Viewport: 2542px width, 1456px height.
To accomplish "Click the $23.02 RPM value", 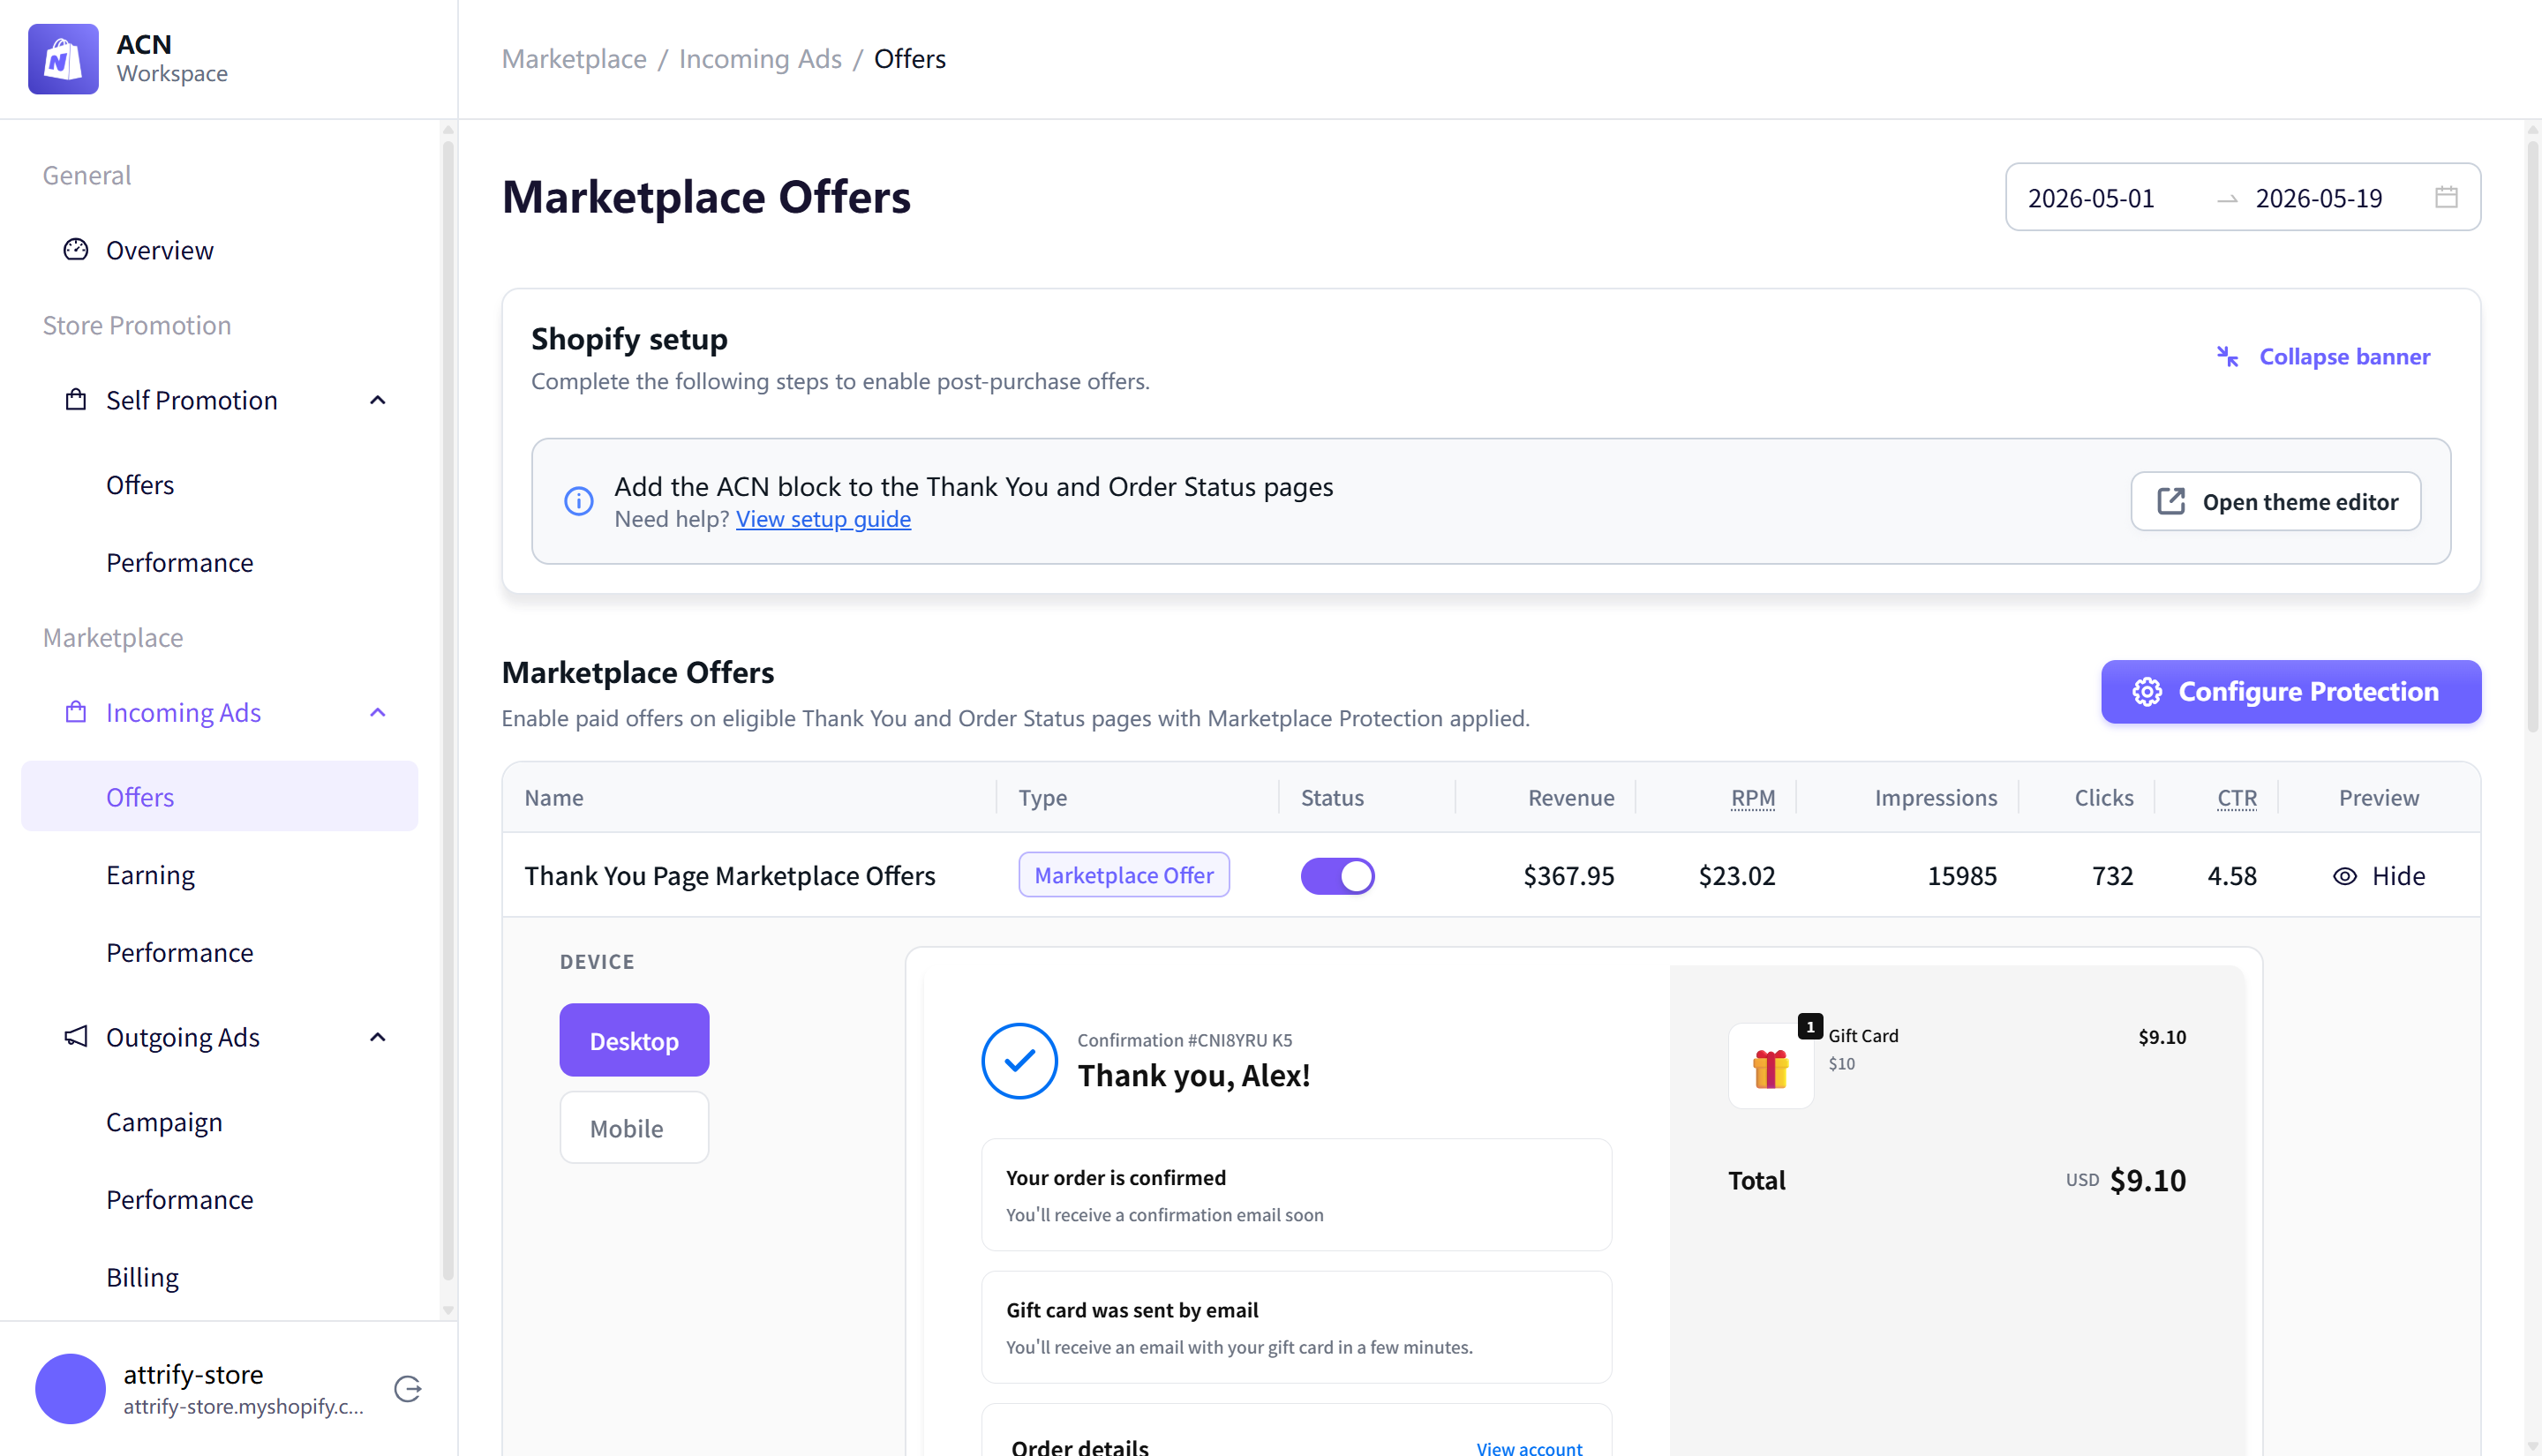I will coord(1737,876).
